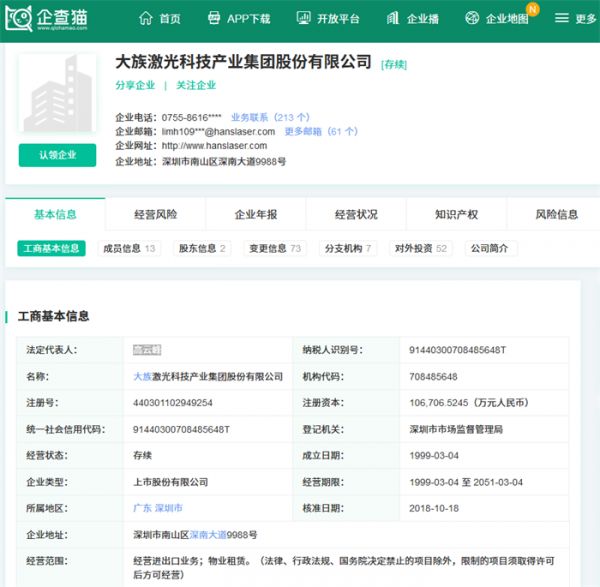Open 更多邮箱 (61 个) link
This screenshot has height=587, width=600.
[x=321, y=132]
